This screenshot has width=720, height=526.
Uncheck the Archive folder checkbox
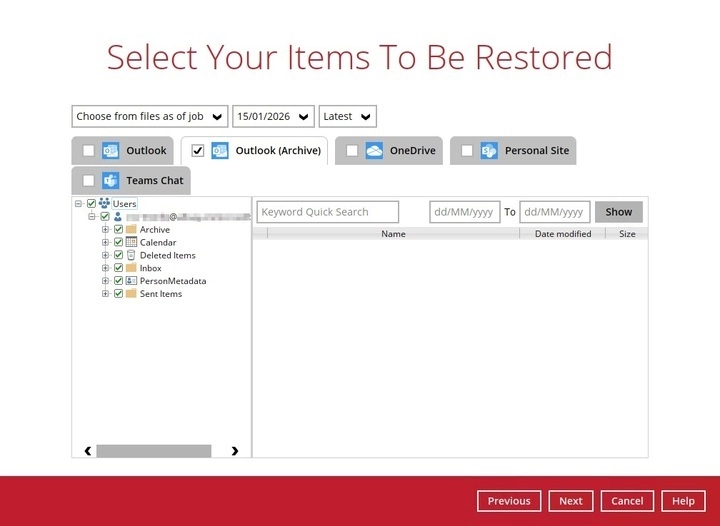pos(118,229)
